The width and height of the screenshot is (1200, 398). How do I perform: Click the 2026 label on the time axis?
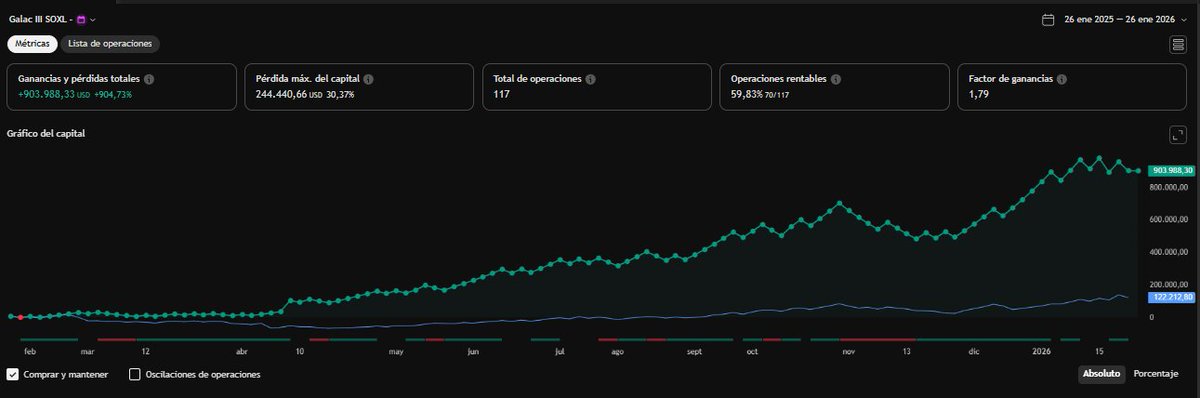pyautogui.click(x=1041, y=351)
